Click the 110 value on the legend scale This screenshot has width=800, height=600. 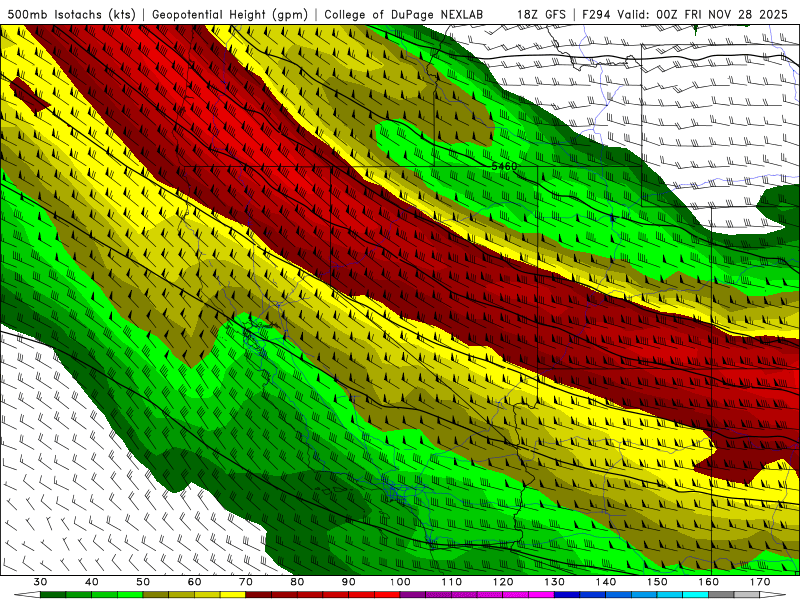(x=452, y=582)
